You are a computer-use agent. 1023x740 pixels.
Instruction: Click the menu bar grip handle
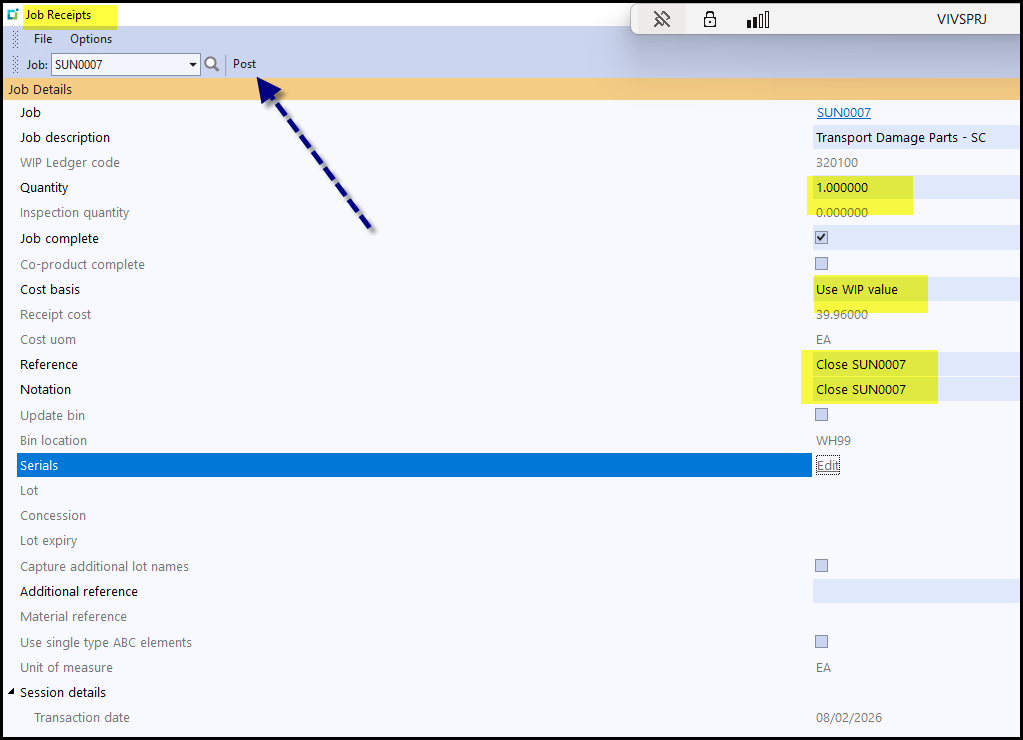coord(15,39)
